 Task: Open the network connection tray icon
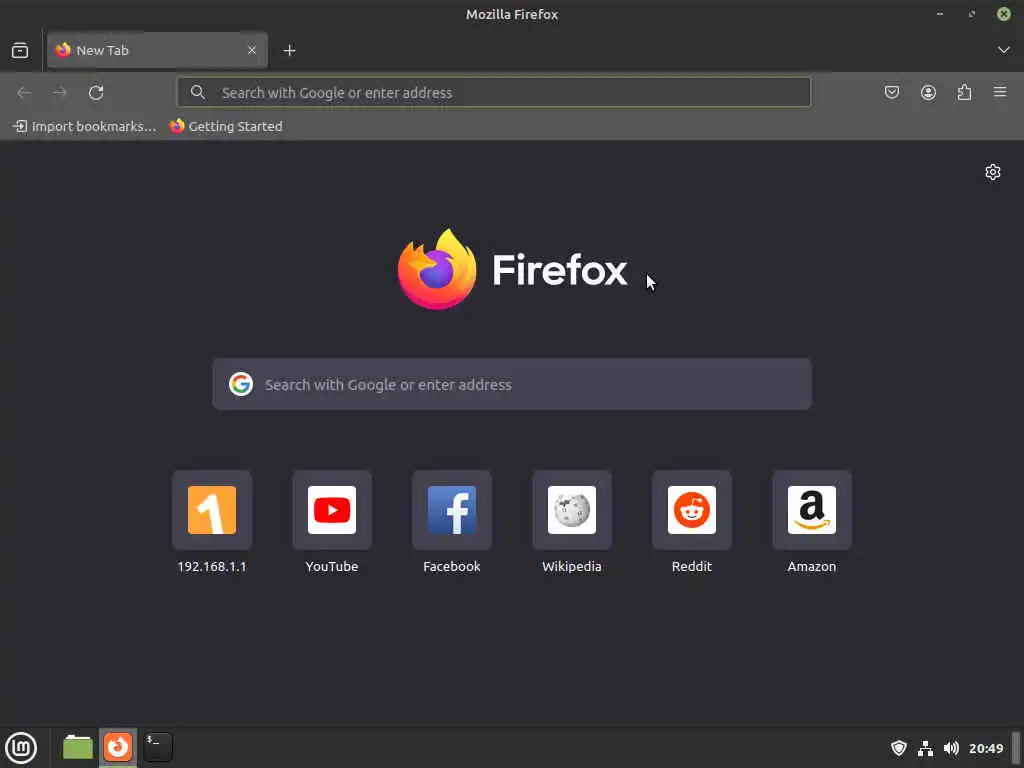(925, 748)
